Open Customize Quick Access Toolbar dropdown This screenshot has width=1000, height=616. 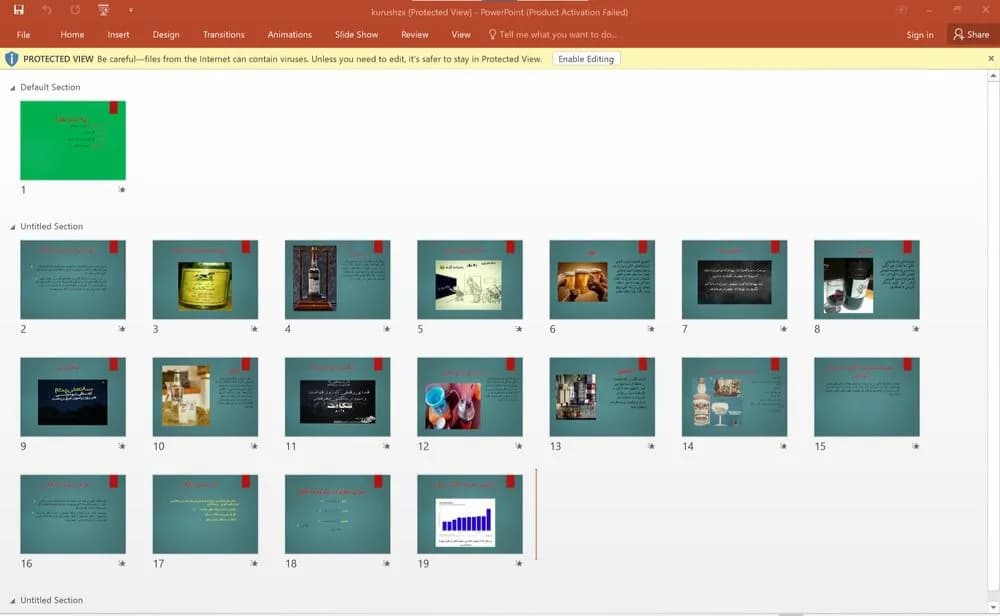[131, 10]
